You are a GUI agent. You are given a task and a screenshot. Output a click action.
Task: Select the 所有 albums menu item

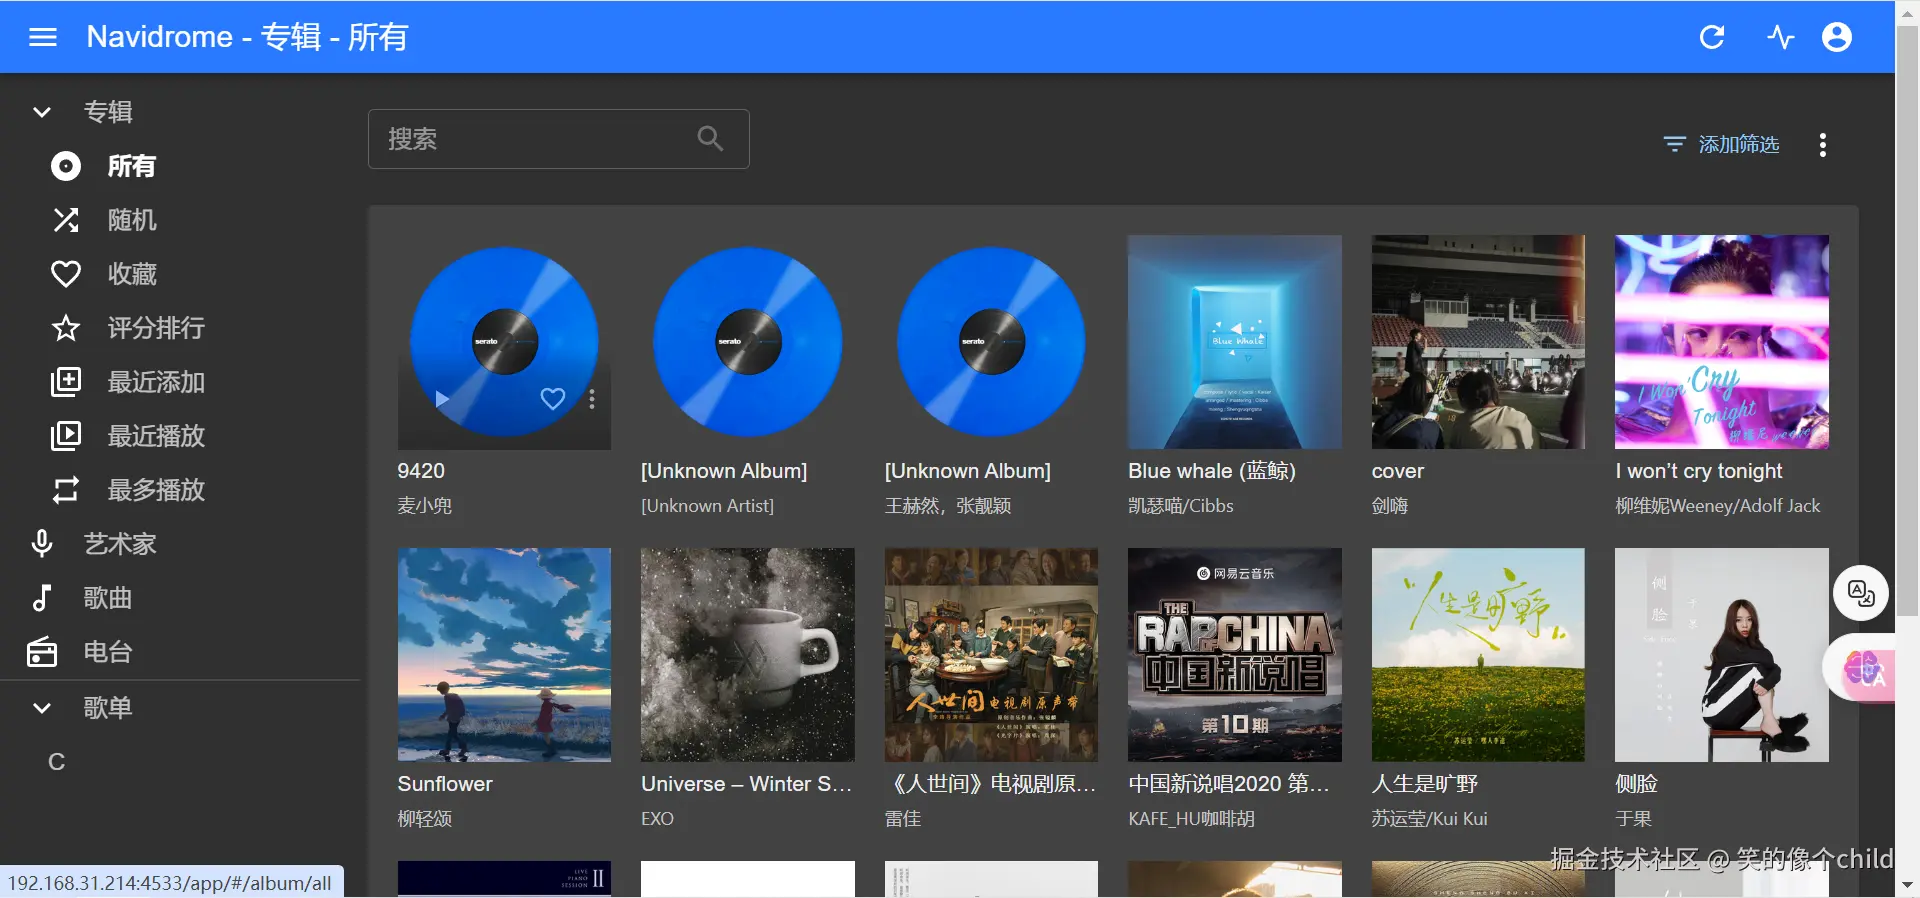pos(180,166)
